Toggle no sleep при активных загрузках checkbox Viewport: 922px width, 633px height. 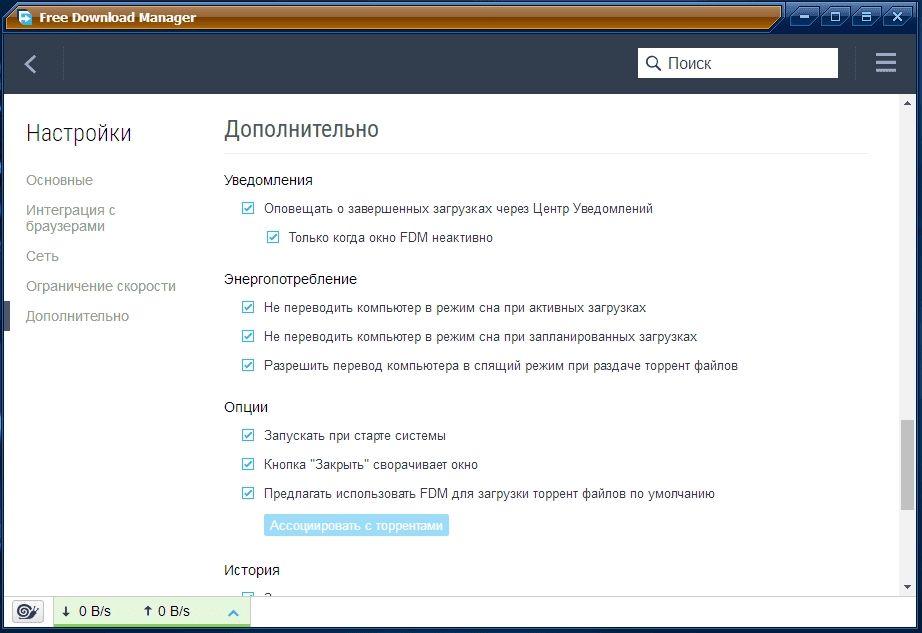click(x=248, y=307)
